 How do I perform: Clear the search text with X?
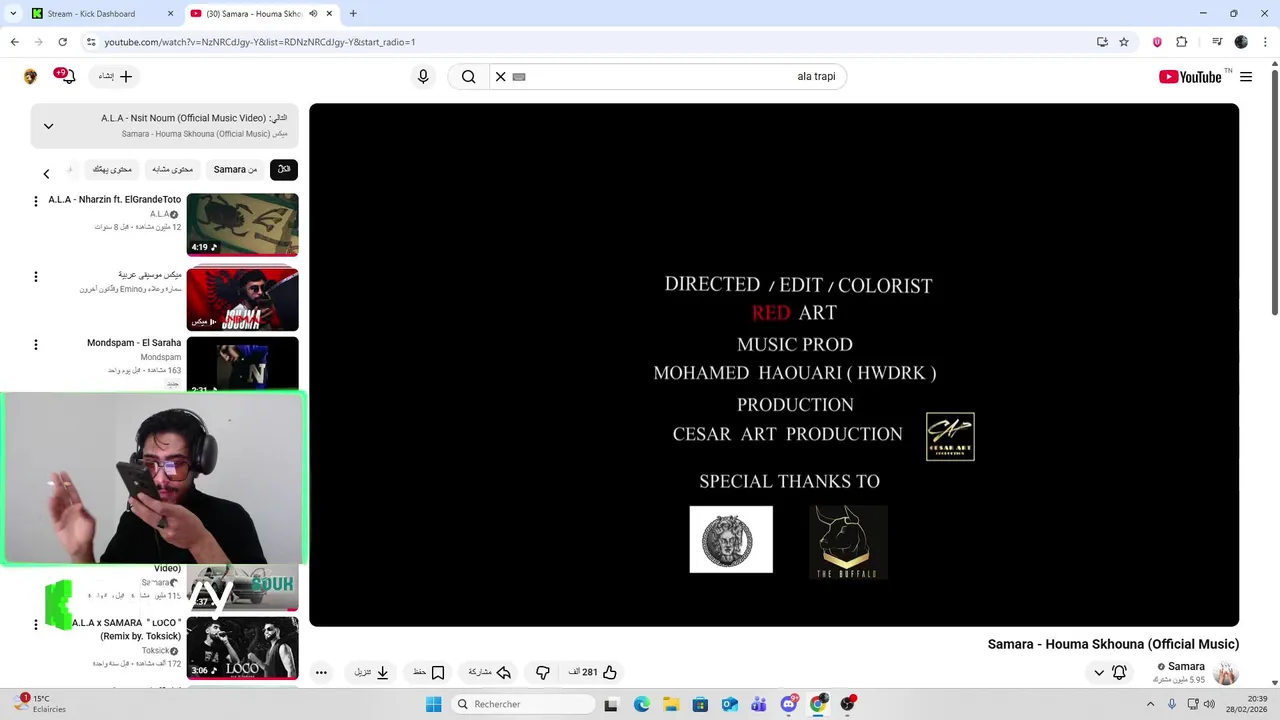[501, 77]
